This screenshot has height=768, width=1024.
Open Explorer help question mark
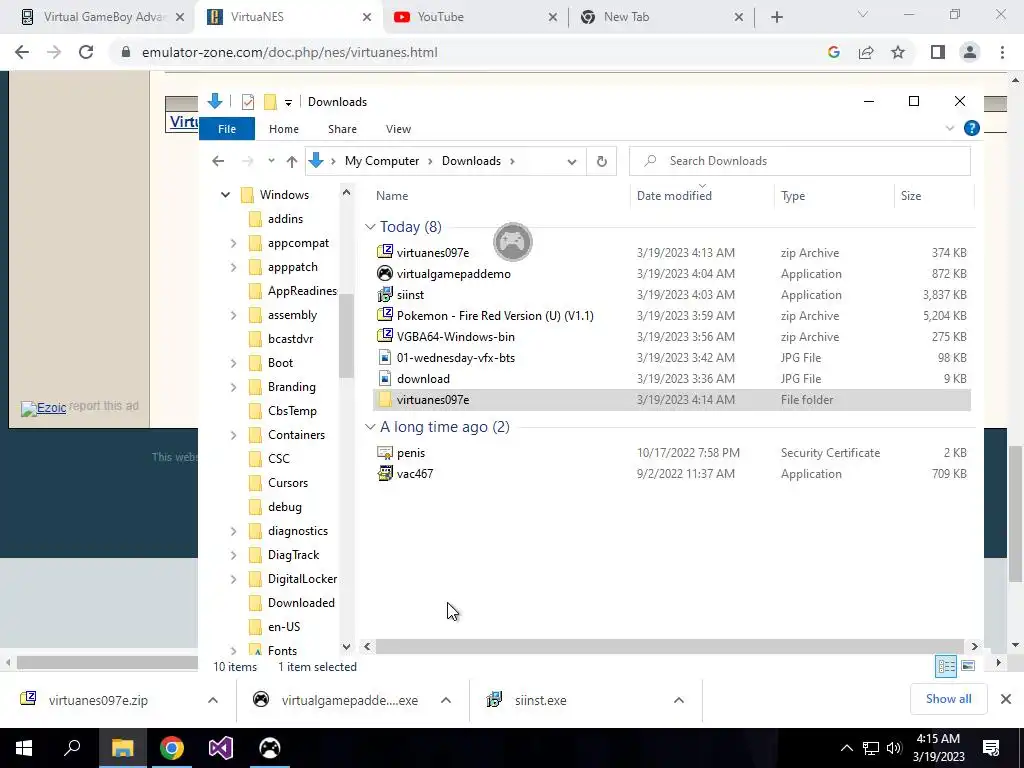972,129
